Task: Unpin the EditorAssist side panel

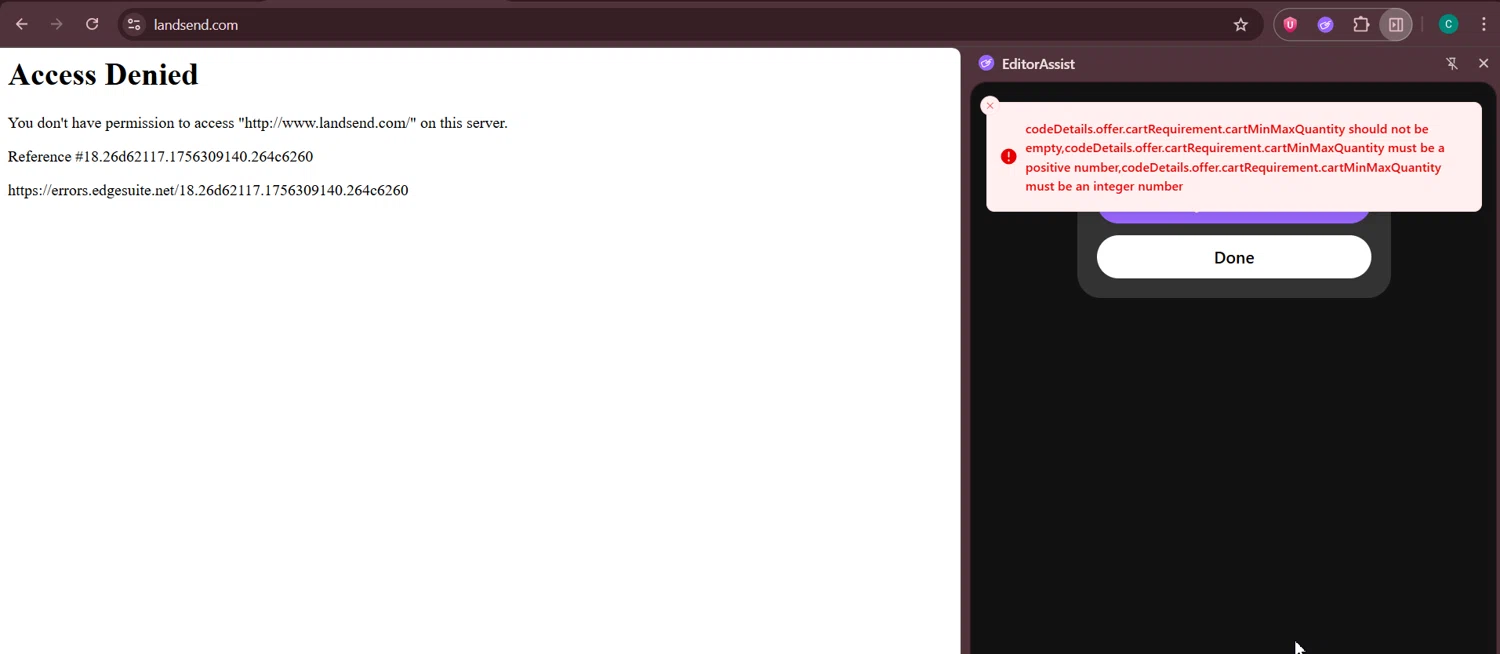Action: click(x=1452, y=63)
